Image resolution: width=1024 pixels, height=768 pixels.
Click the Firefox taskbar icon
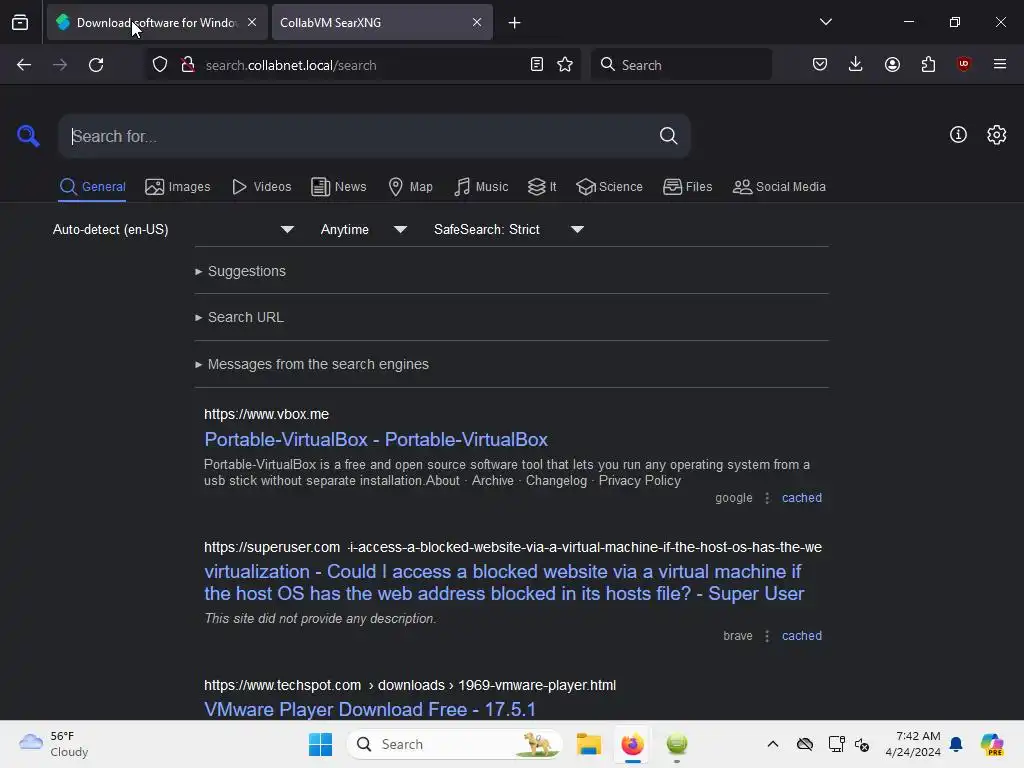pos(632,744)
